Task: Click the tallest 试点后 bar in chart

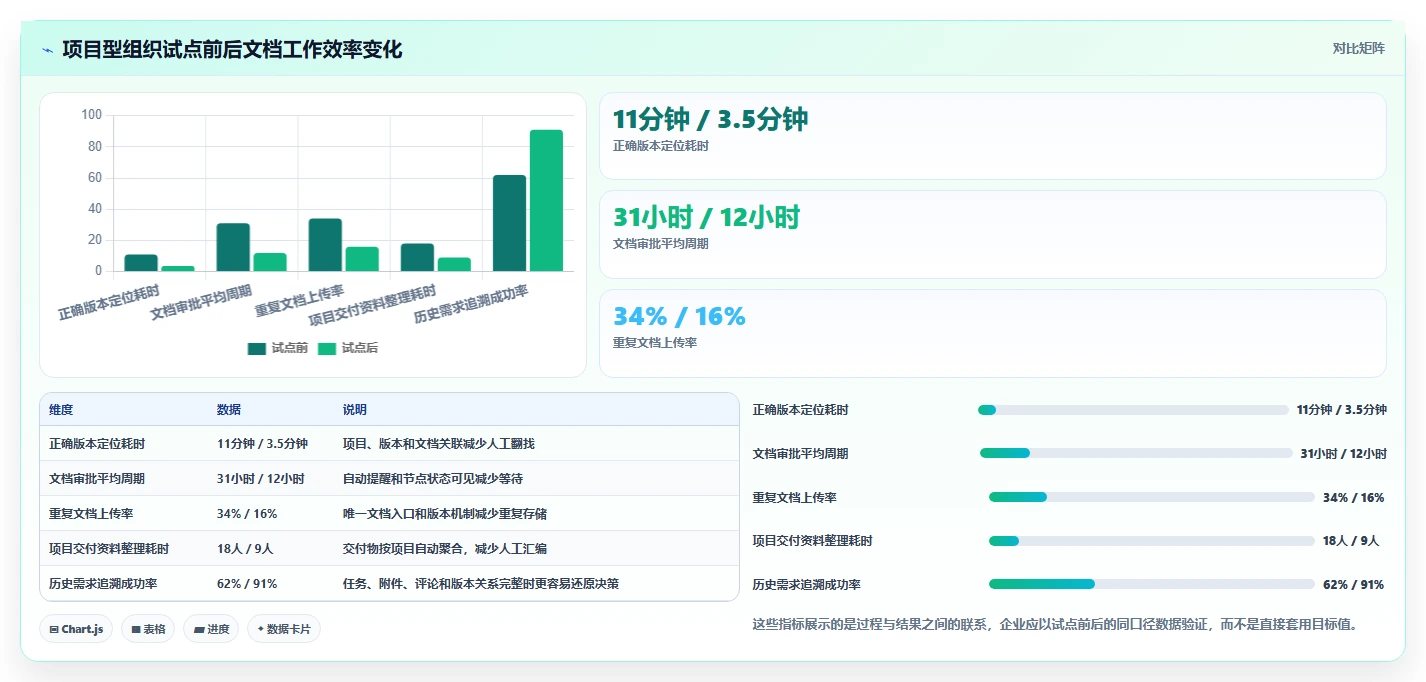Action: point(546,200)
